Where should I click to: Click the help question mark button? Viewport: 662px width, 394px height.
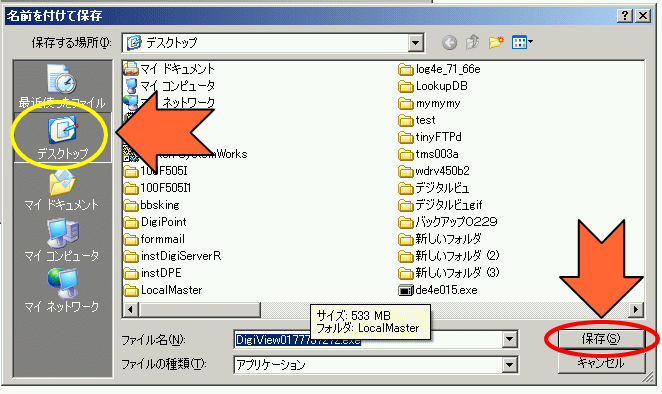[x=624, y=16]
